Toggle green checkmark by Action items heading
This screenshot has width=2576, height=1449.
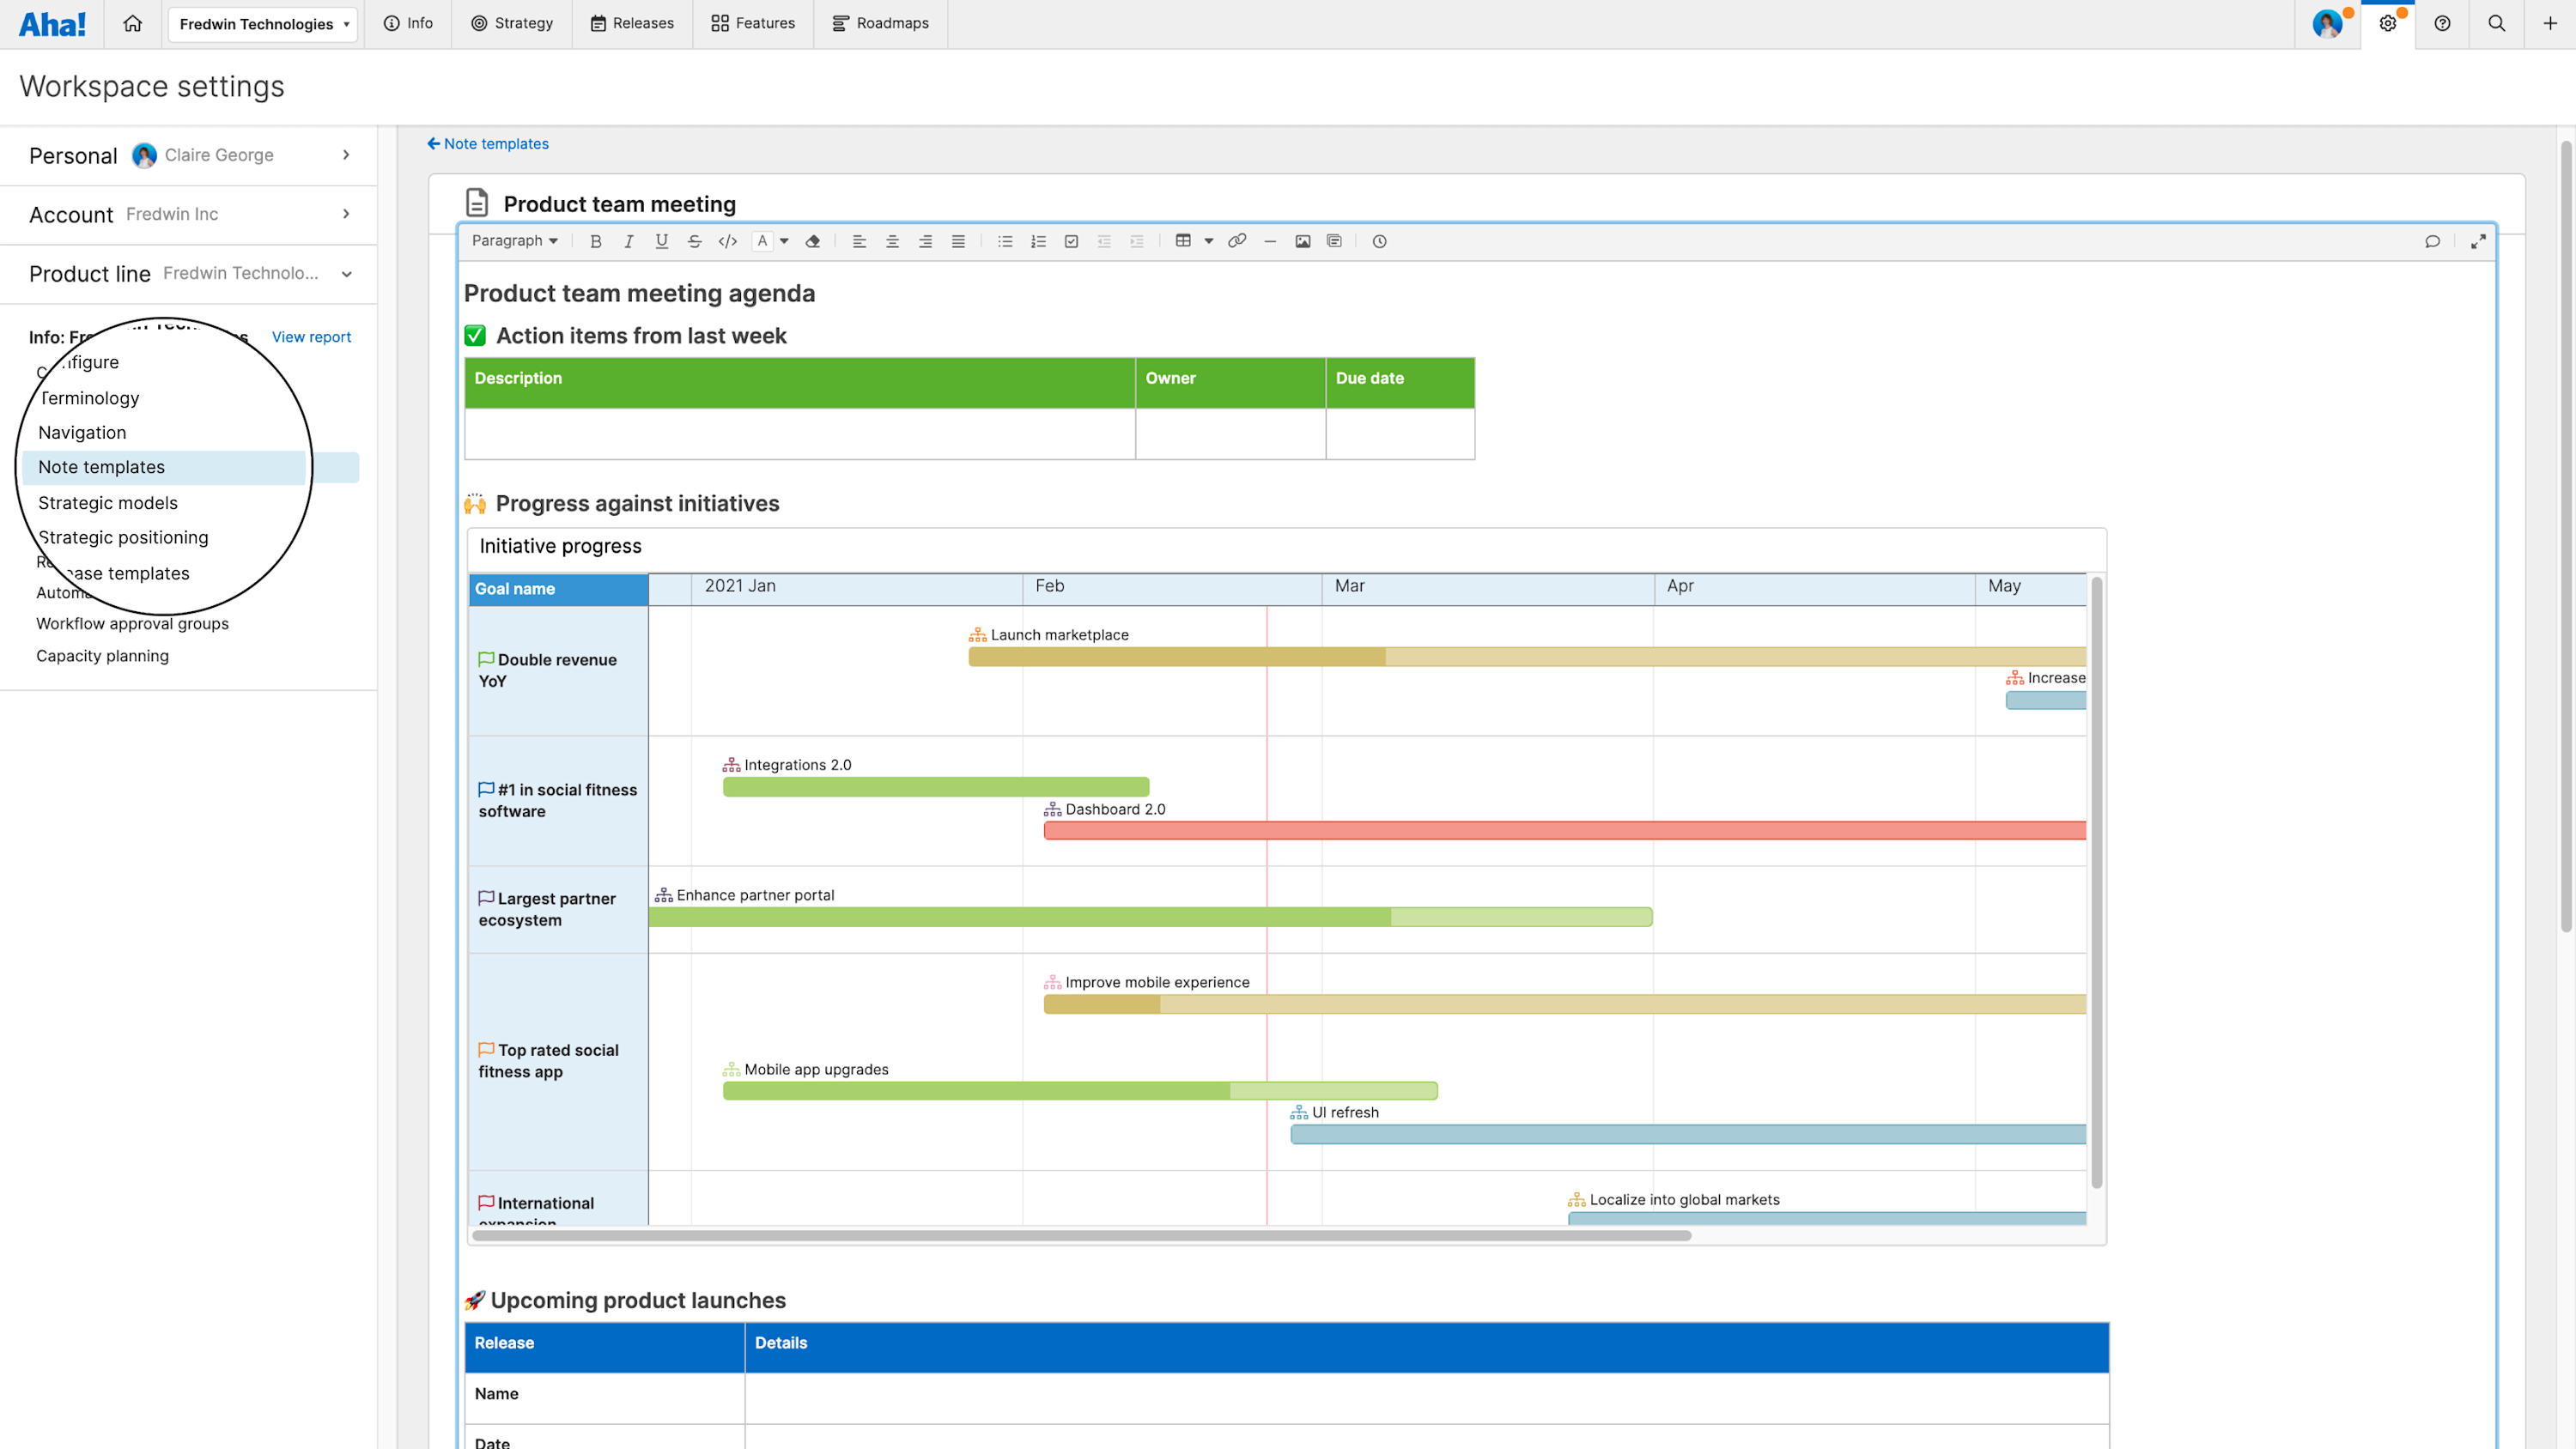[x=475, y=336]
